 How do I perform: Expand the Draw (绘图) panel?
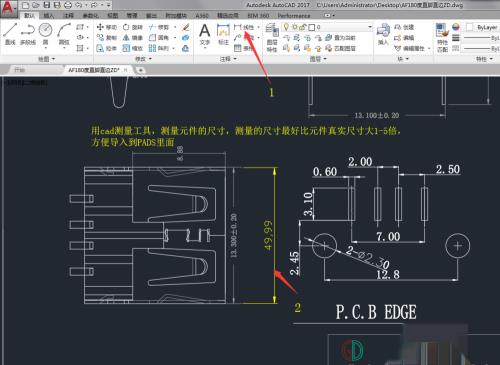[x=46, y=59]
